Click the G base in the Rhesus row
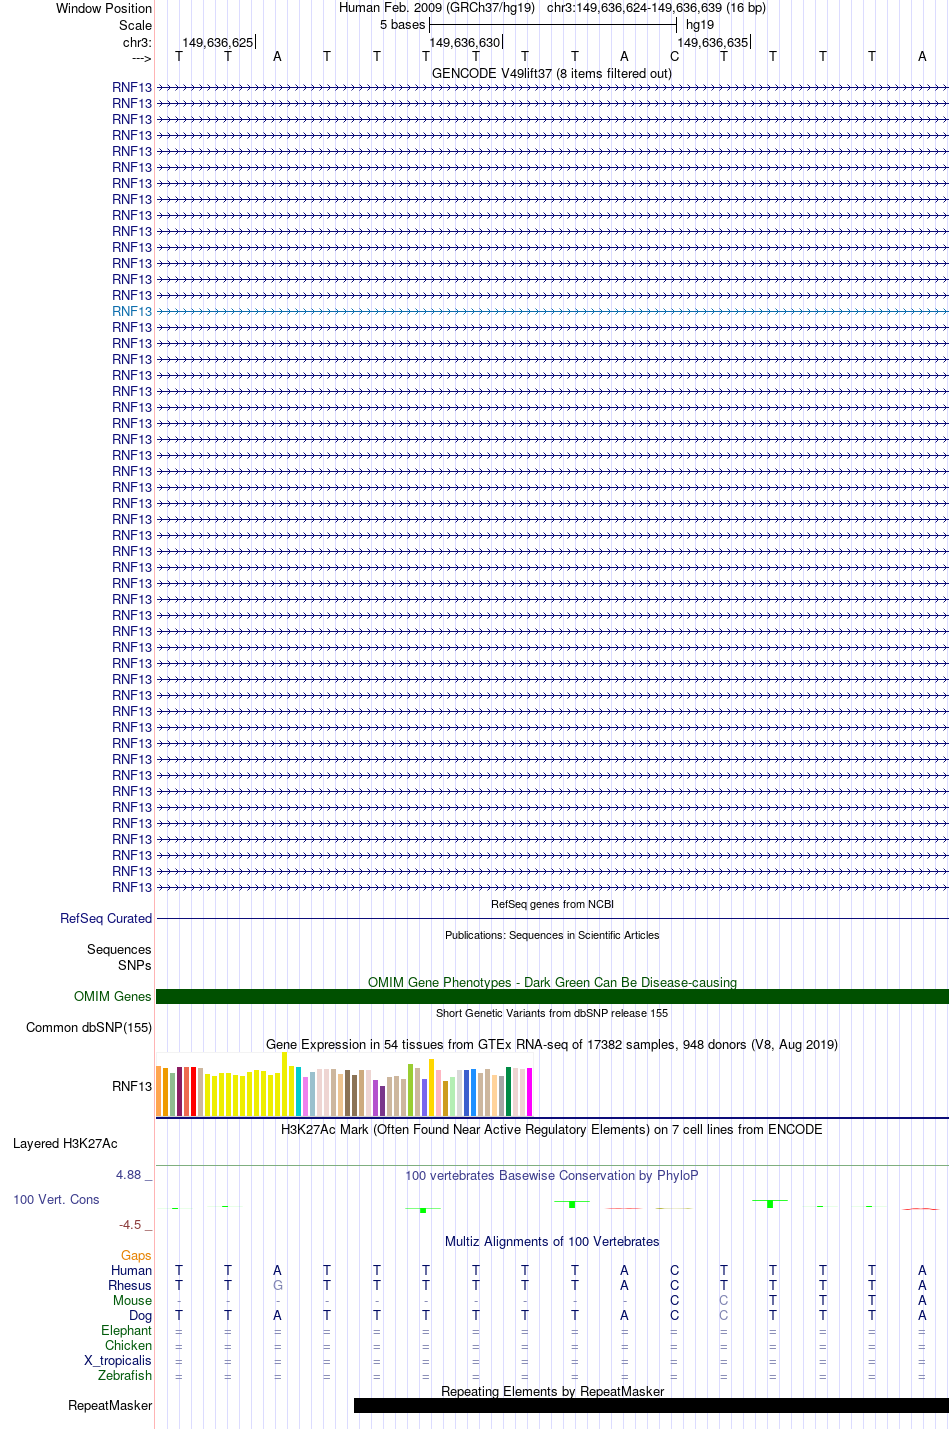The image size is (950, 1429). coord(277,1285)
